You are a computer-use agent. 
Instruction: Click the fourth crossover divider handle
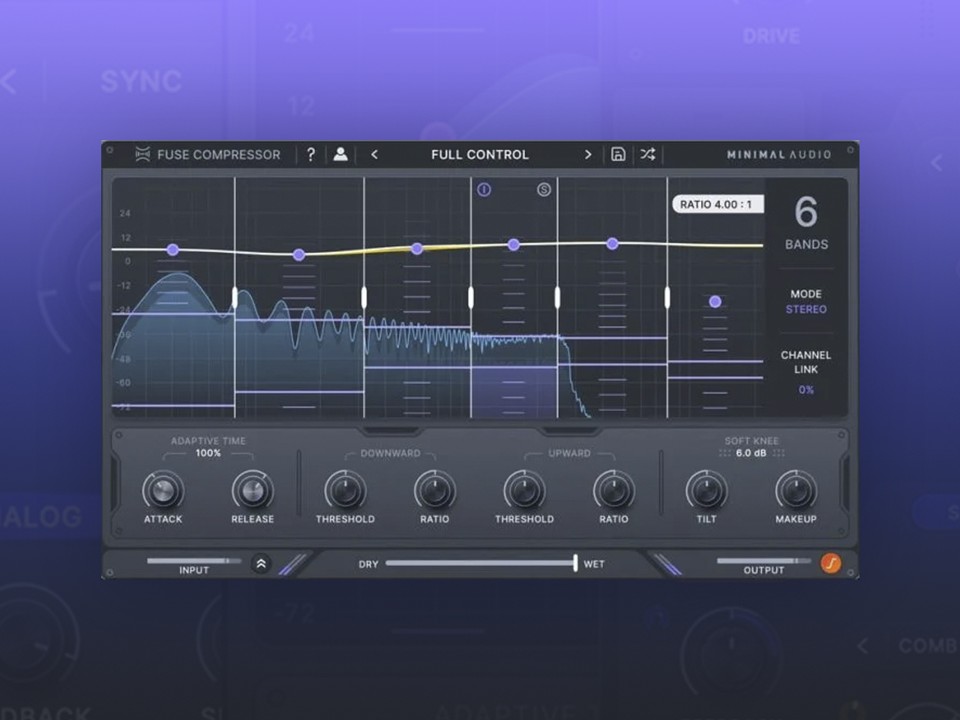tap(557, 298)
